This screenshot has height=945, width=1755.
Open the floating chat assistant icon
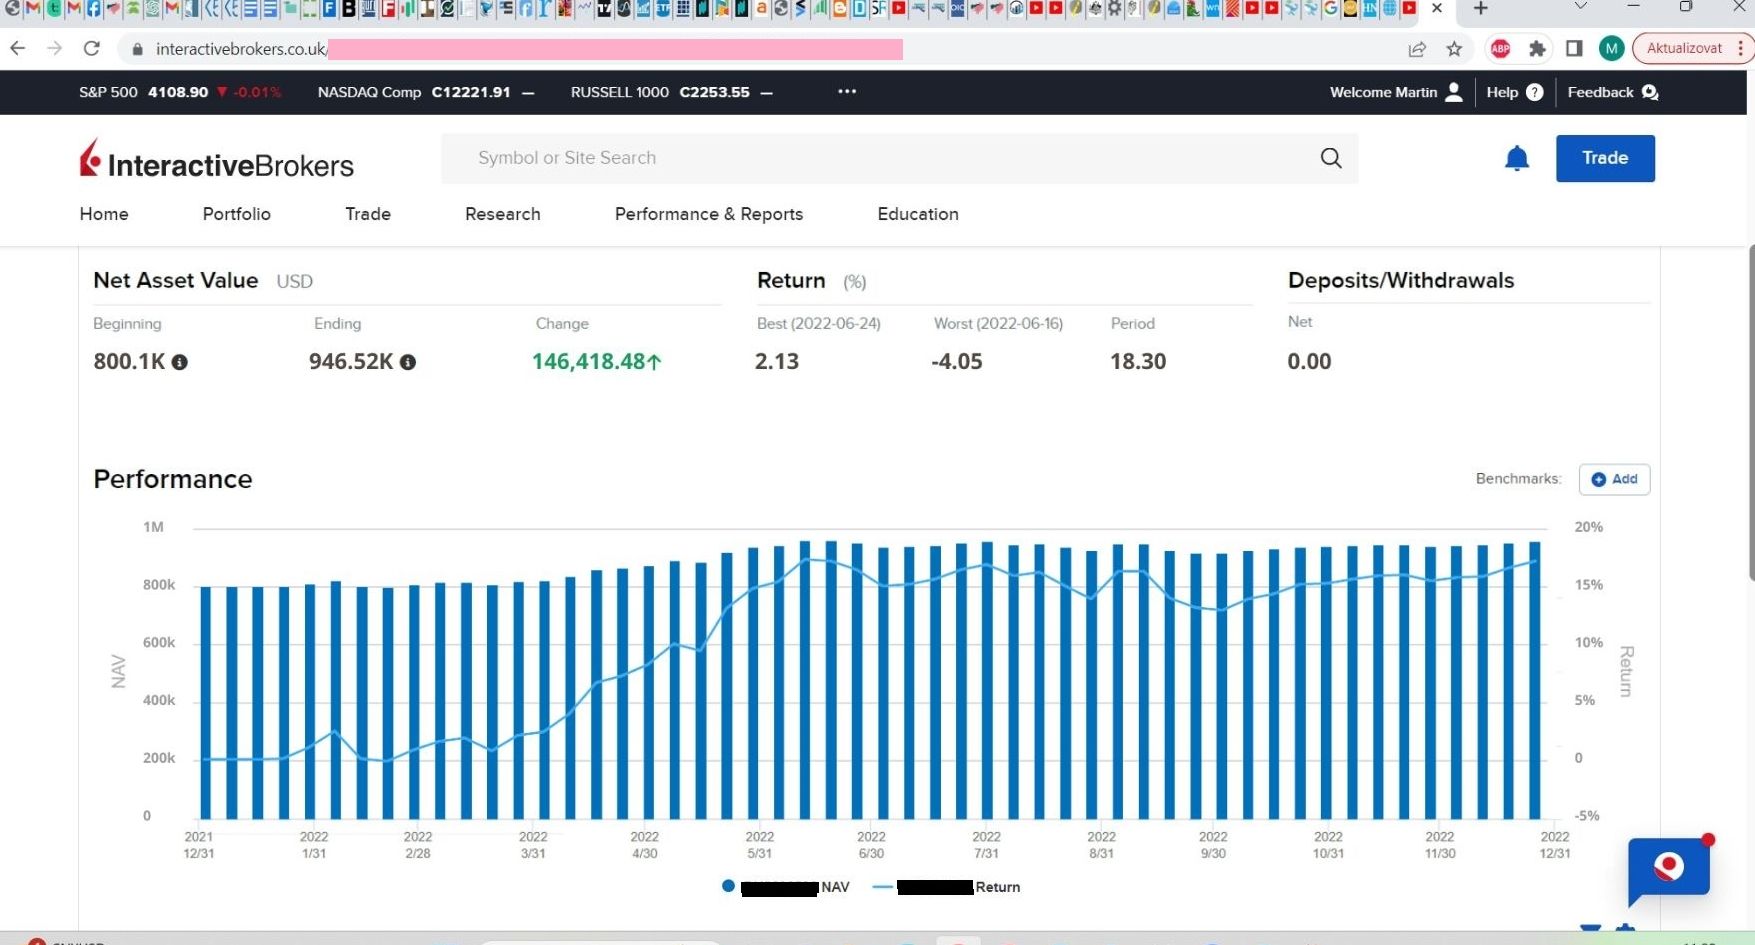[x=1669, y=868]
